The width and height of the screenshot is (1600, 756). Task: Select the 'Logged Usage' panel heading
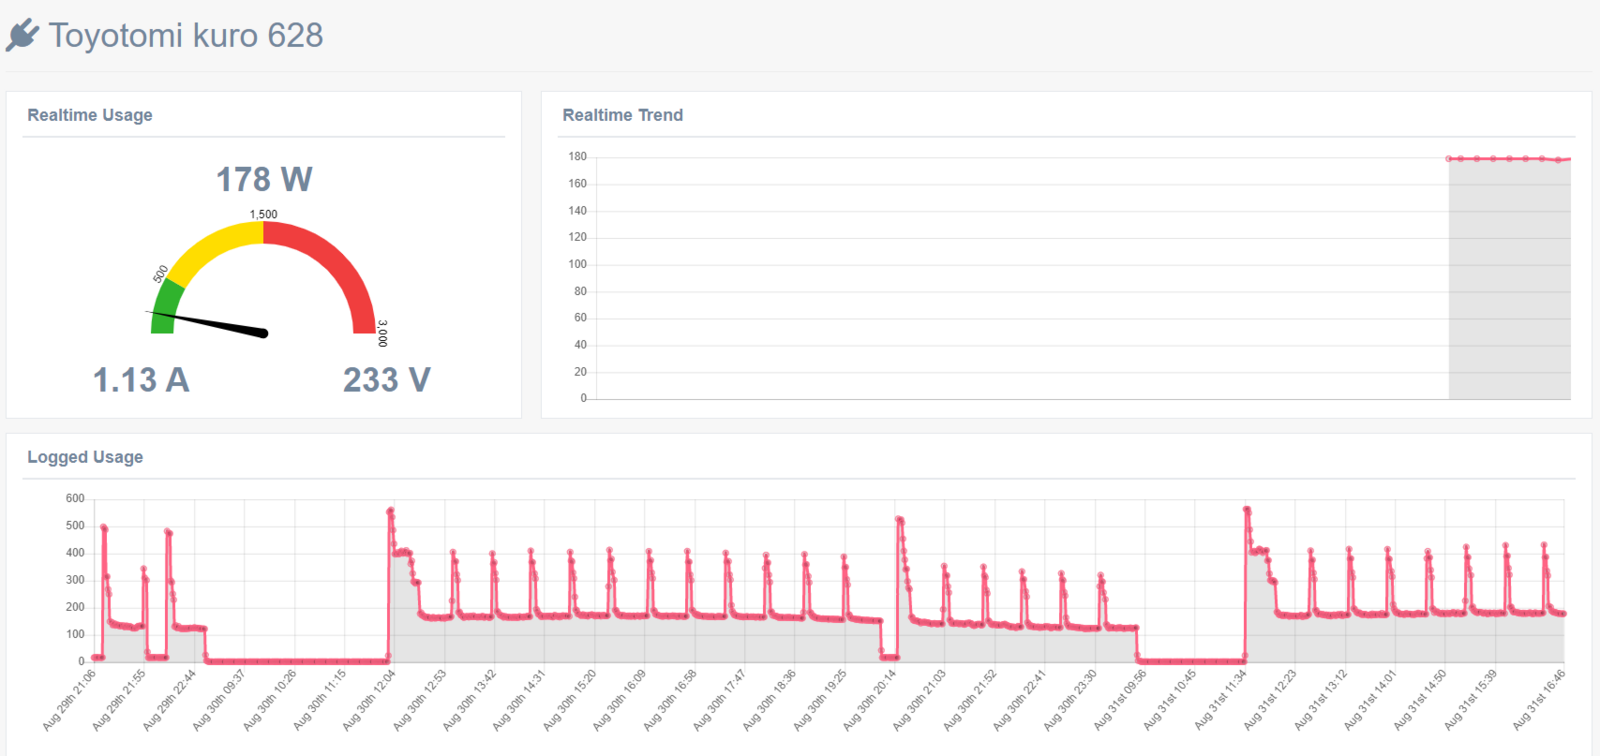[x=85, y=457]
